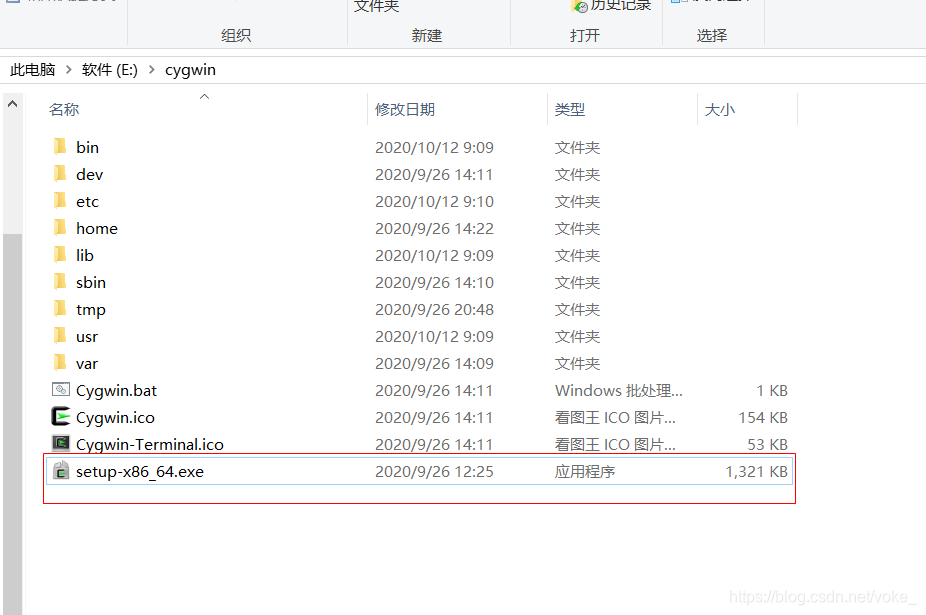Click the 2020/9/26 20:48 date cell

click(x=434, y=310)
